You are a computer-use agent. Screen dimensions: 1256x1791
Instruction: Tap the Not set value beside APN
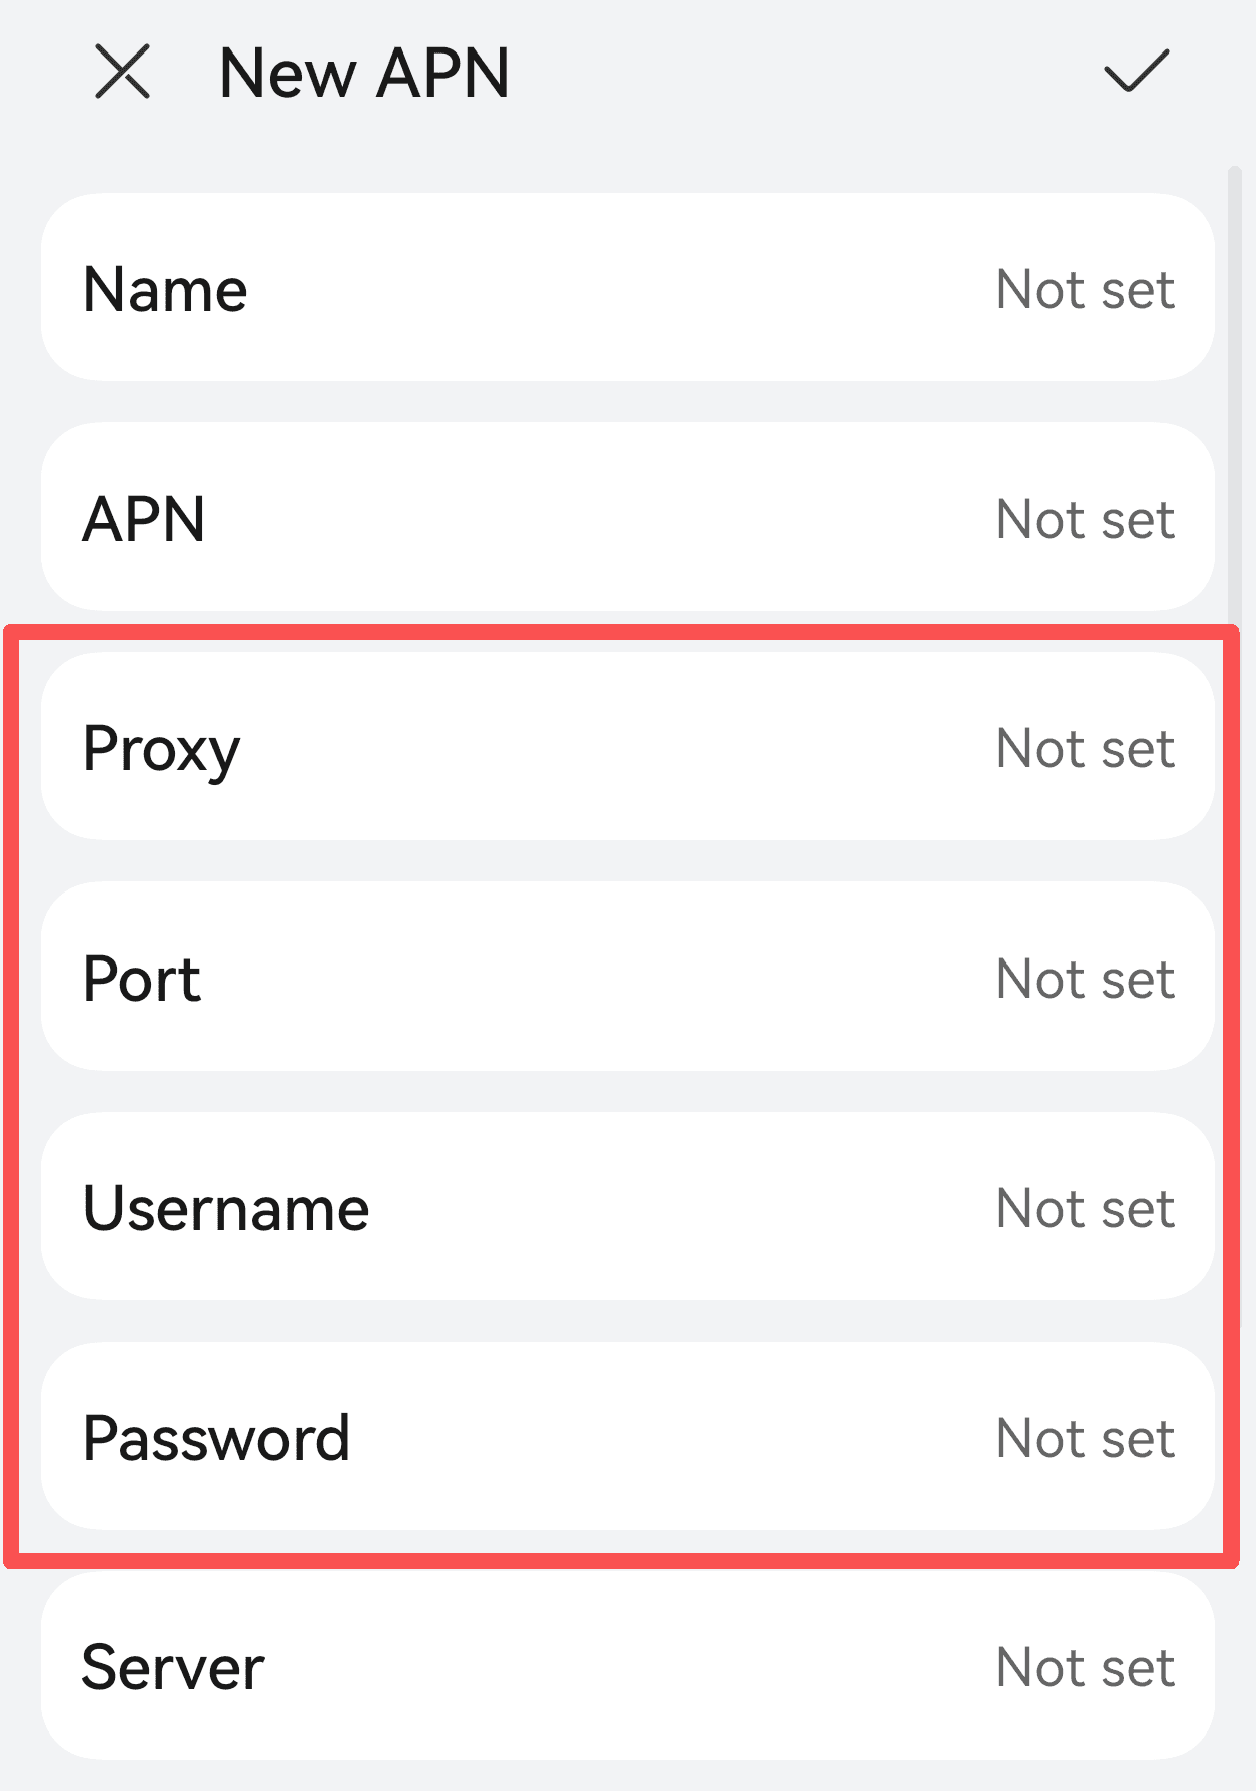[x=1085, y=520]
